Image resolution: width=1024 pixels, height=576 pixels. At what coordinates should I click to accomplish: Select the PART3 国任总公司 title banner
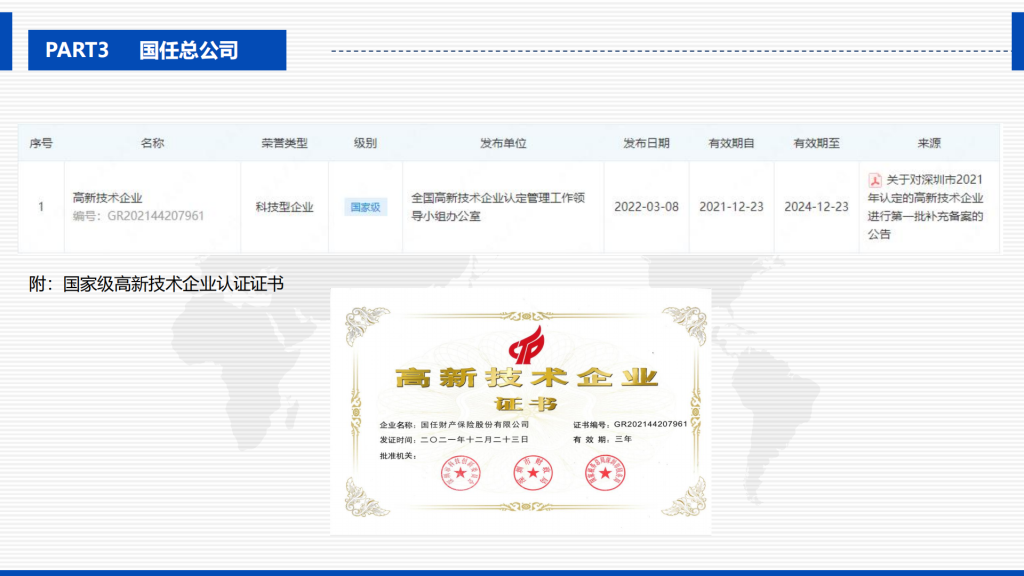(x=157, y=50)
